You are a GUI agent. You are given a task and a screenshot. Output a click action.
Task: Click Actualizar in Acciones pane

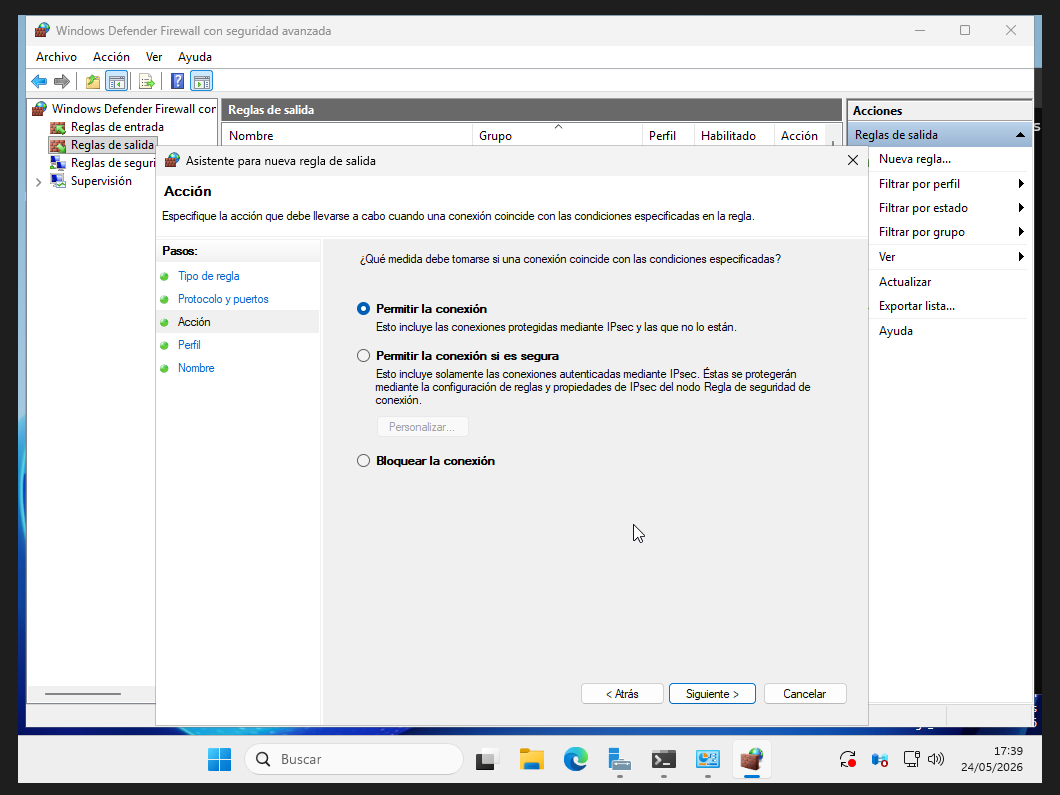click(905, 282)
